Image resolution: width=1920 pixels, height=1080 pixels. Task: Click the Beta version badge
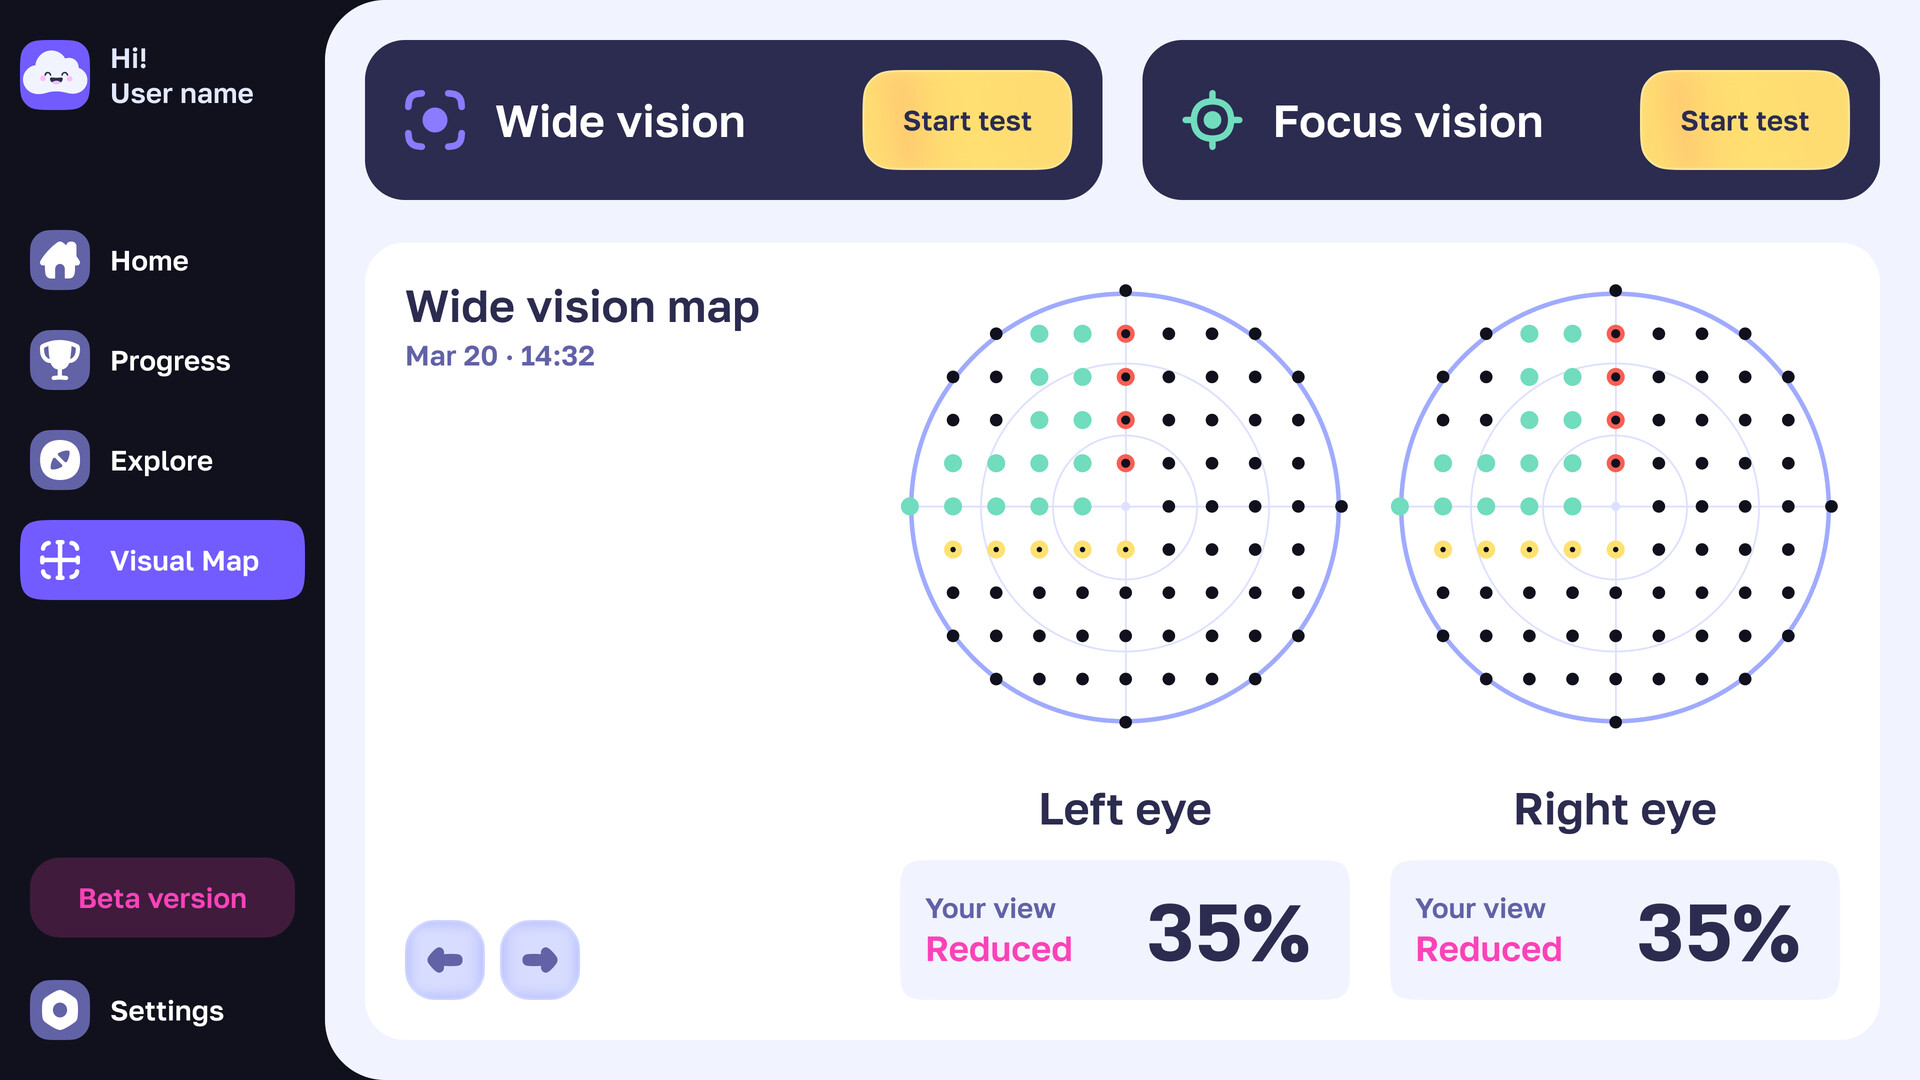pyautogui.click(x=162, y=898)
